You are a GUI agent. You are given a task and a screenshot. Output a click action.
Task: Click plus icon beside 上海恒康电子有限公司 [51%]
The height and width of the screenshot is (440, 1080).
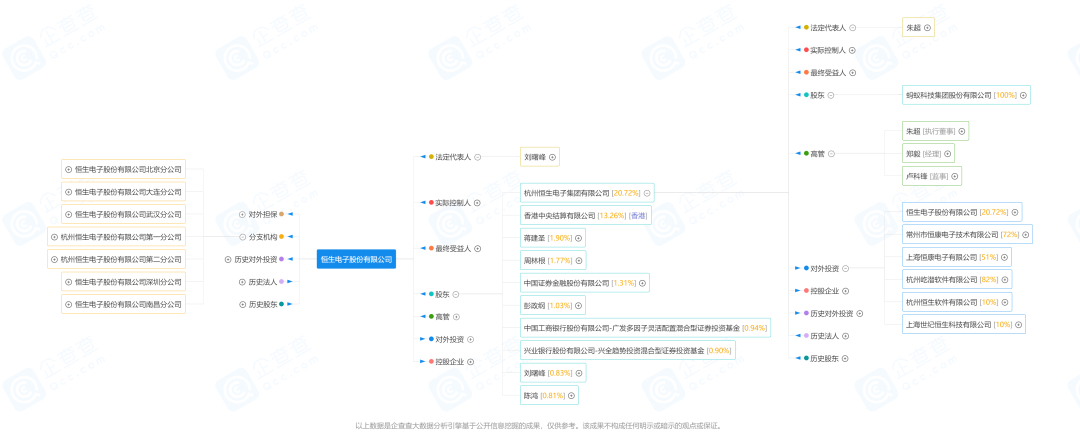[x=1004, y=257]
